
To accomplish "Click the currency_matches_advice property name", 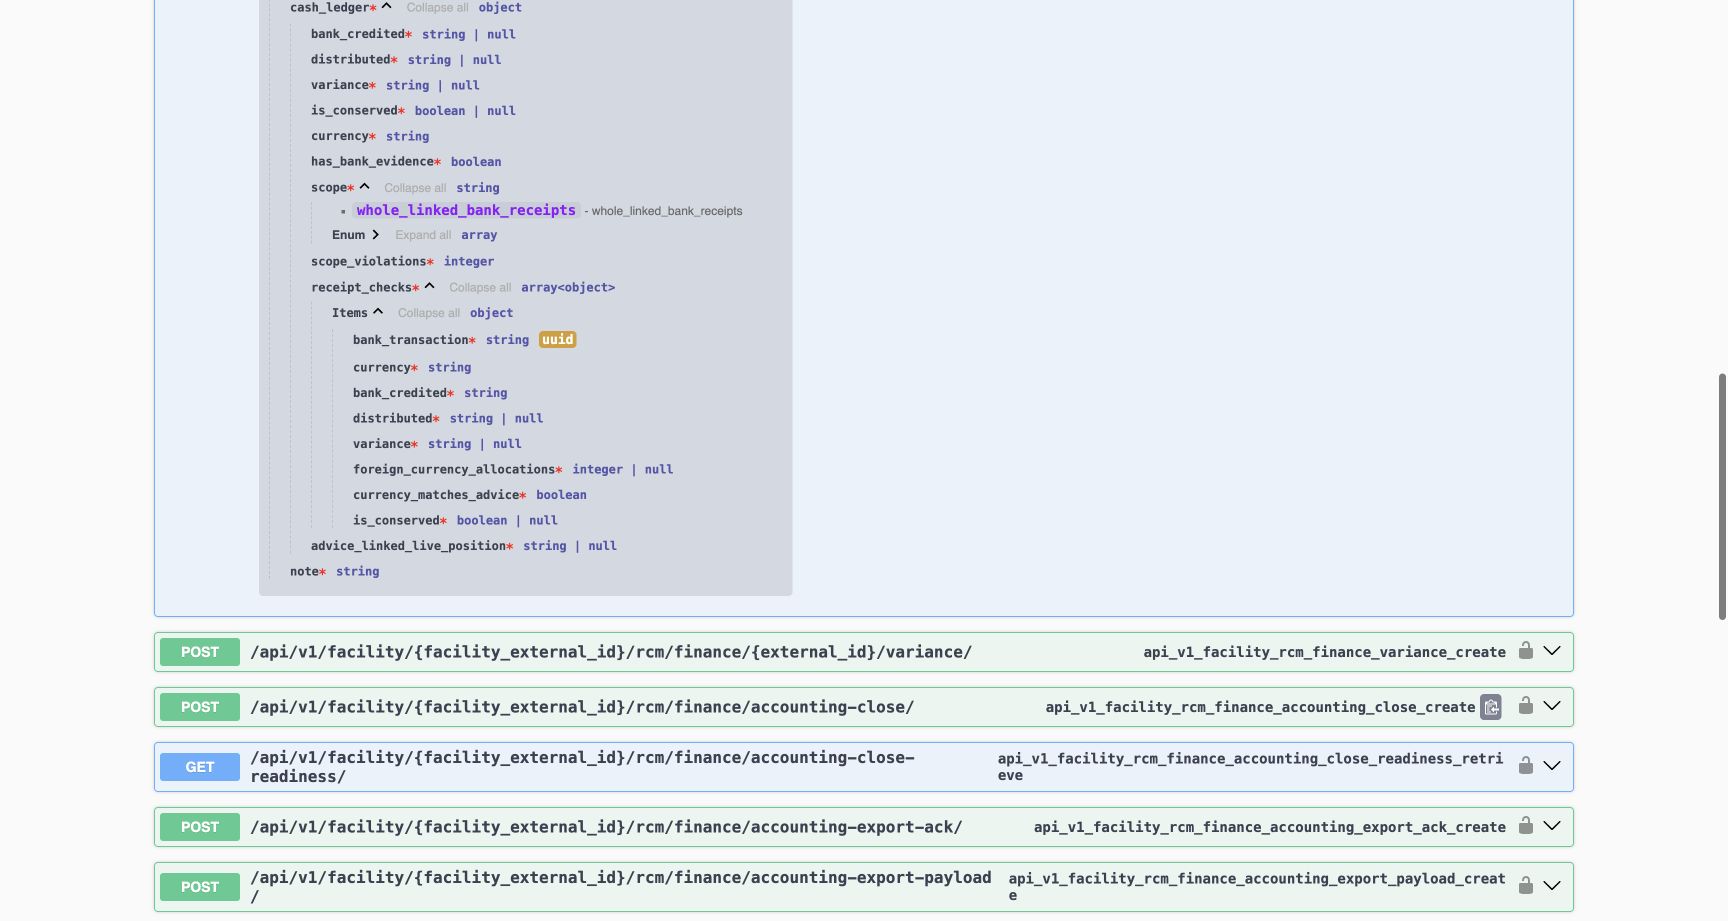I will pos(436,495).
